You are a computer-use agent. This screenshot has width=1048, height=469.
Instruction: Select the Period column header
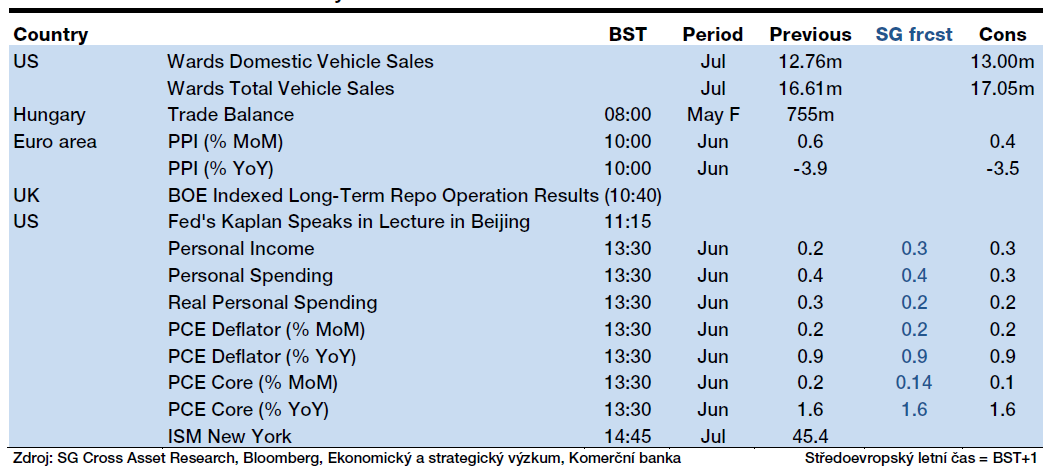coord(713,34)
